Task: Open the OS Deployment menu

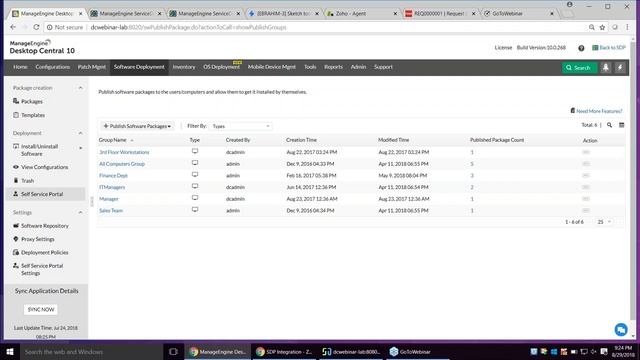Action: point(221,67)
